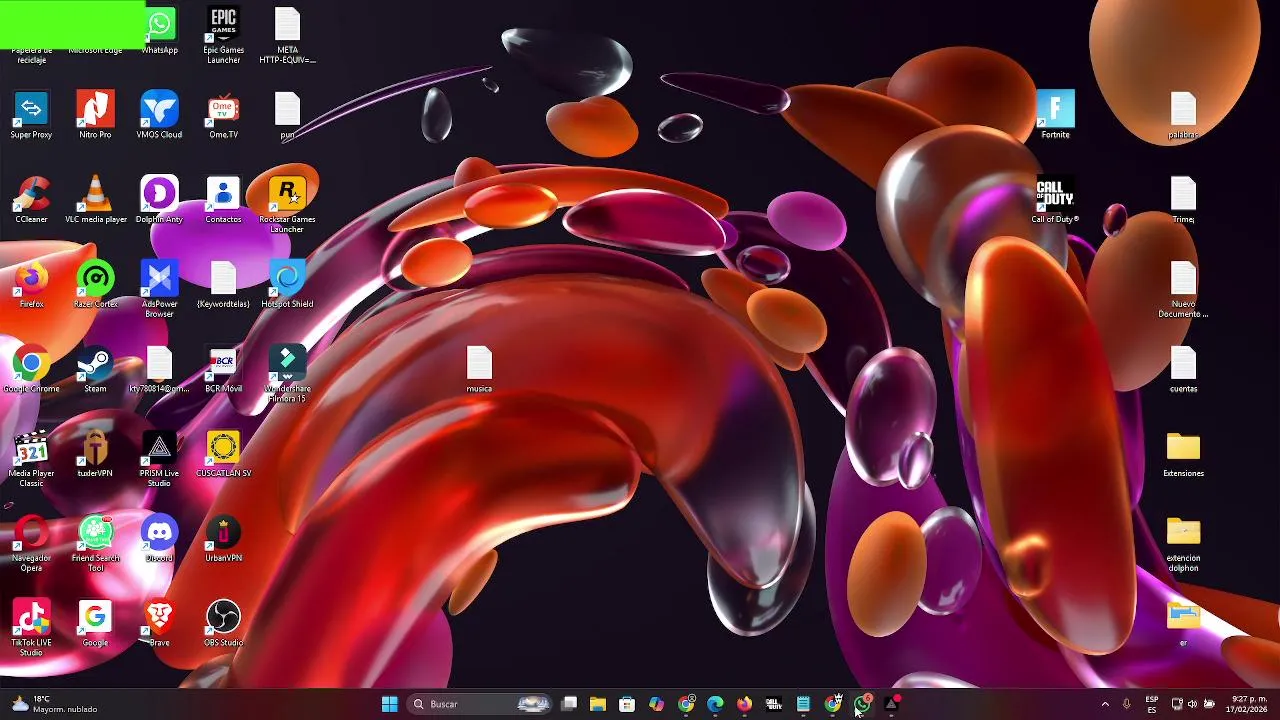The width and height of the screenshot is (1280, 720).
Task: Select the Hotspot Shield icon
Action: point(287,285)
